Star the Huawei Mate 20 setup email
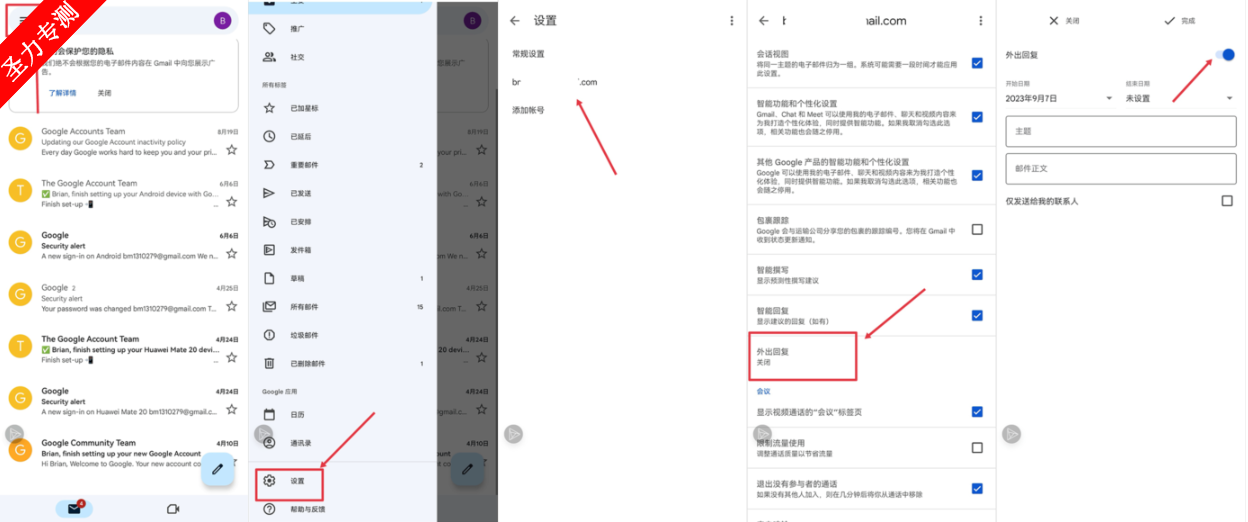Screen dimensions: 1248x522 click(x=231, y=358)
